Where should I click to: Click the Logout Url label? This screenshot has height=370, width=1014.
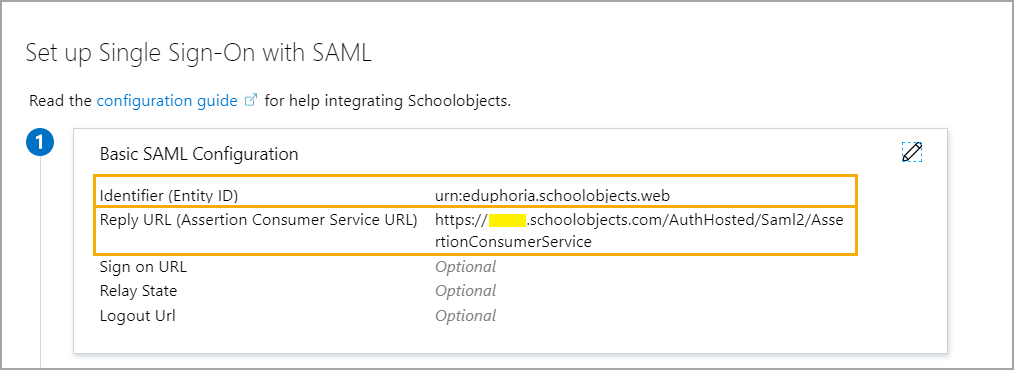[137, 316]
